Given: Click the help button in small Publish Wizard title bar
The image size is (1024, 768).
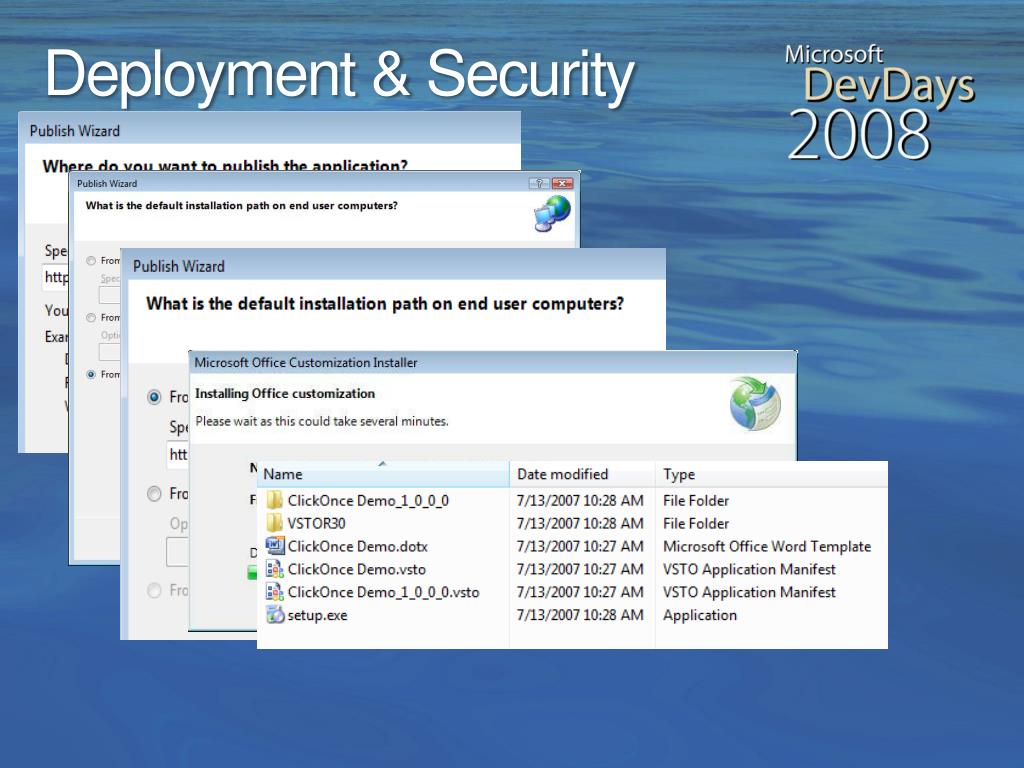Looking at the screenshot, I should pyautogui.click(x=539, y=184).
